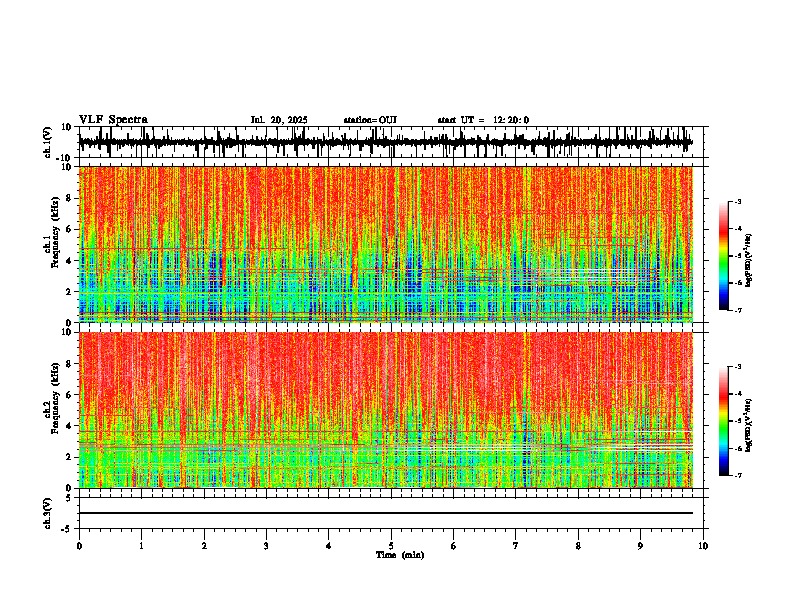Click the "ch.1(V)" axis label at top
Image resolution: width=792 pixels, height=612 pixels.
48,142
